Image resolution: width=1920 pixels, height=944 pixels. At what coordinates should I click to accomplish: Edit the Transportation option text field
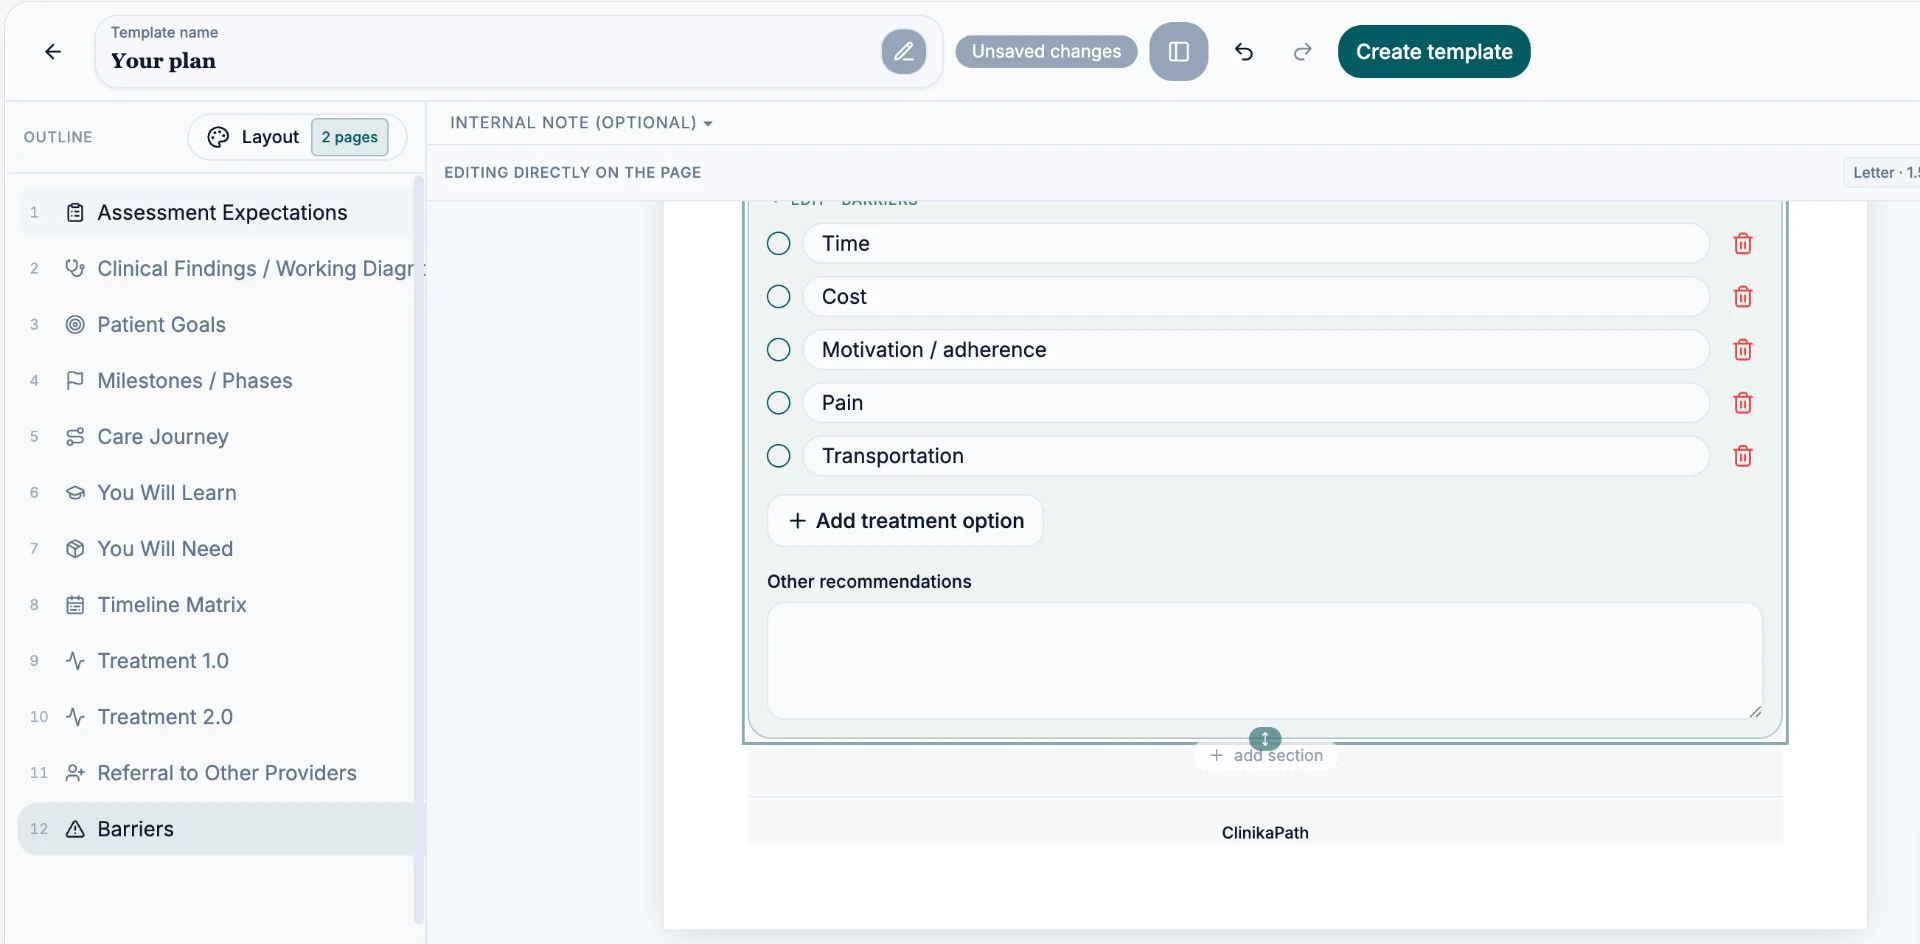[x=1256, y=456]
